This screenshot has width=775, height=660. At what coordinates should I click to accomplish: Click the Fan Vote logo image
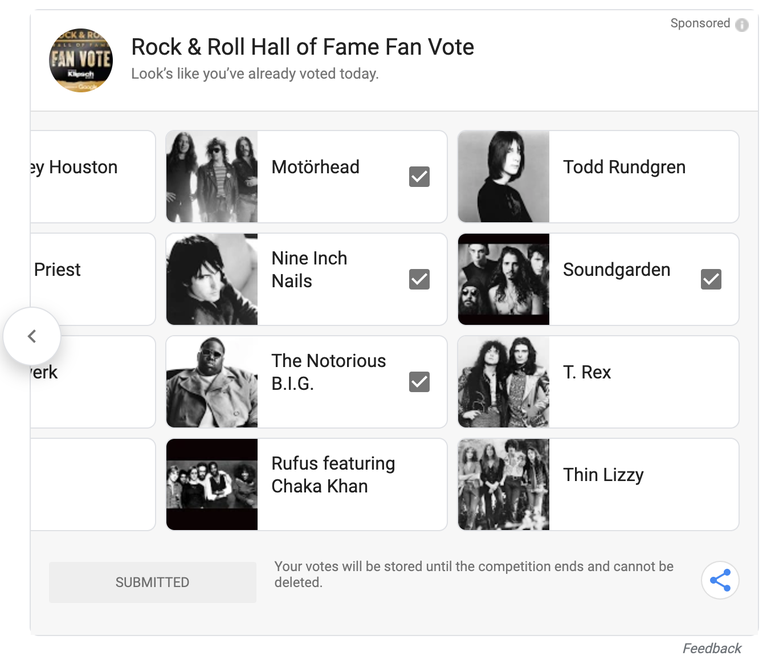point(81,60)
